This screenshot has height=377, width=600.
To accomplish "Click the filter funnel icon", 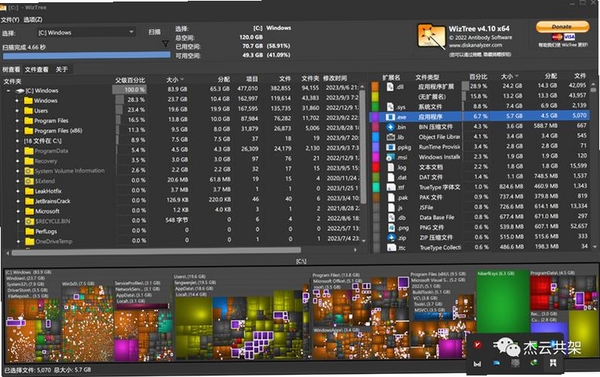I will [165, 44].
